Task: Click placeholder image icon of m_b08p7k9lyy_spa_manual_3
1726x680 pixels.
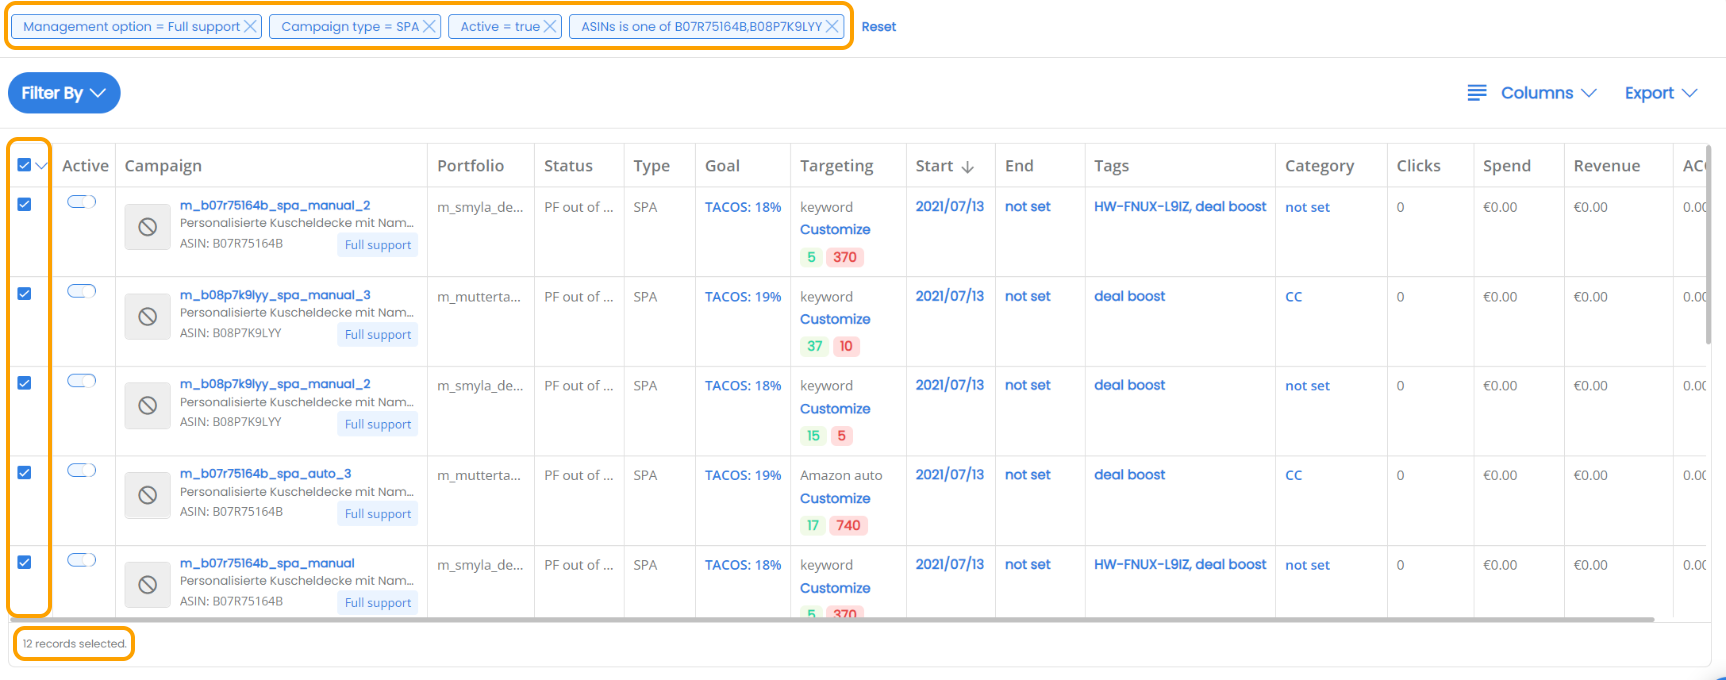Action: (x=147, y=316)
